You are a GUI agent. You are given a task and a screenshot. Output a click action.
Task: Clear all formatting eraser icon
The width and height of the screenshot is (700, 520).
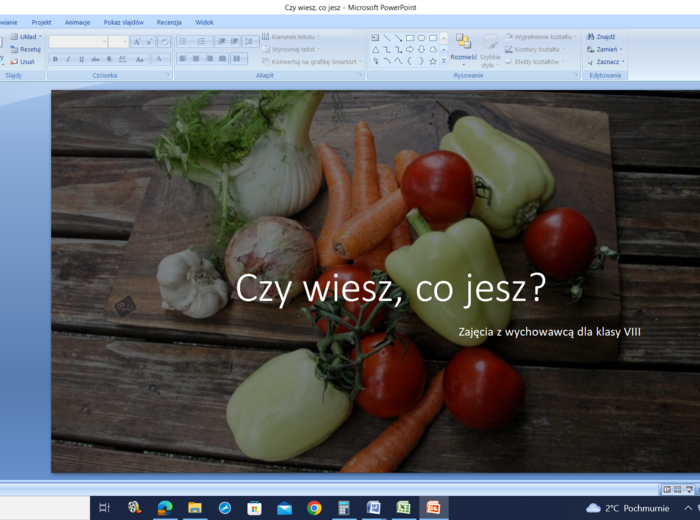tap(164, 42)
